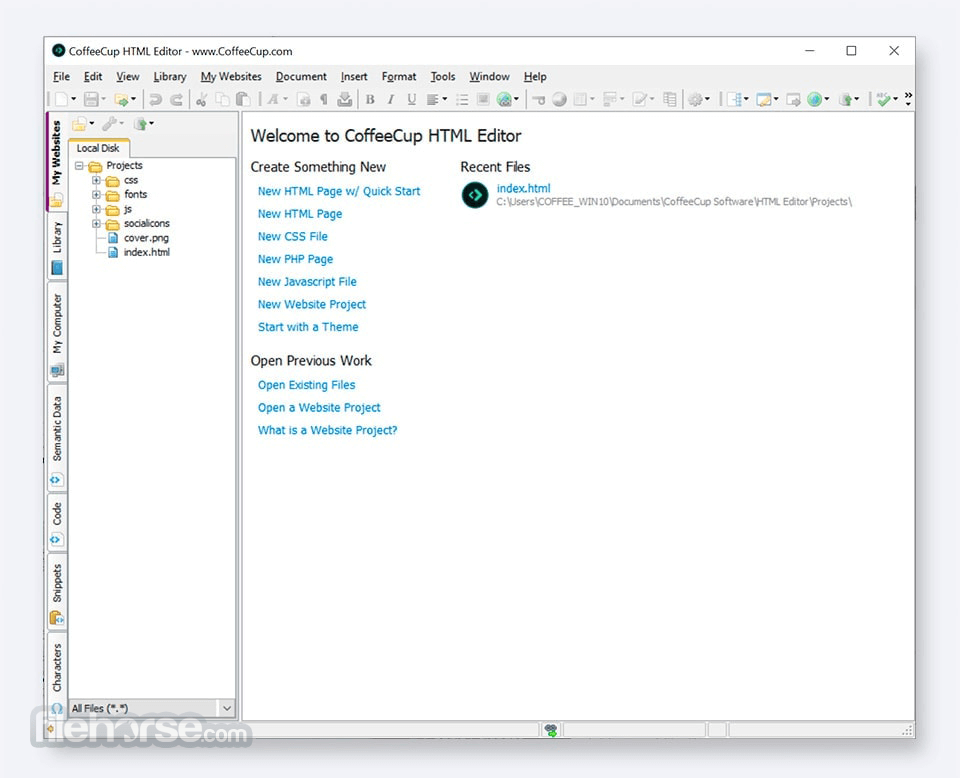Toggle Bold formatting
This screenshot has width=960, height=778.
pos(370,99)
